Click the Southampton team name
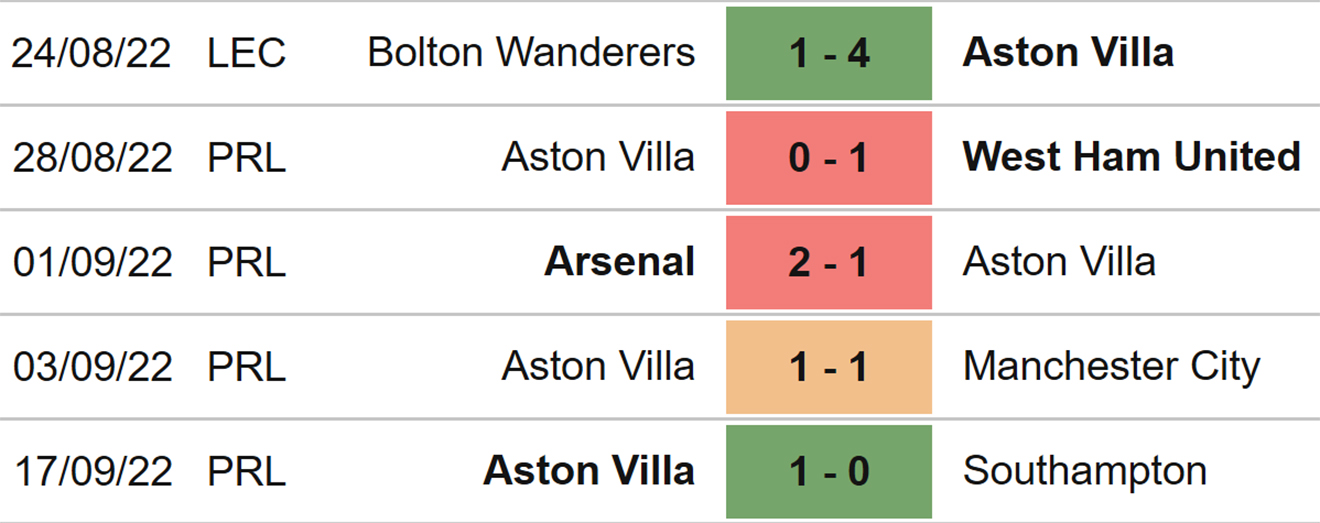The image size is (1320, 523). coord(1085,471)
